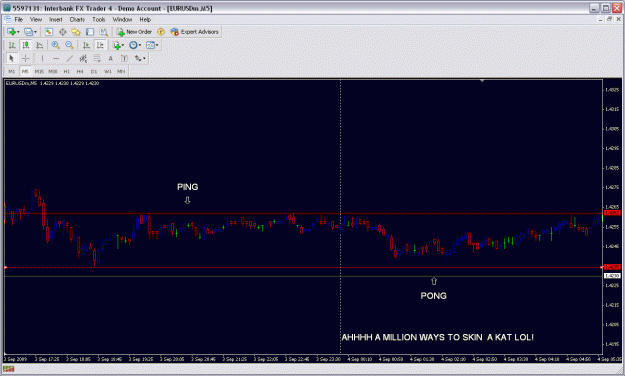Open a new chart window icon
Screen dimensions: 625x376
pos(11,32)
